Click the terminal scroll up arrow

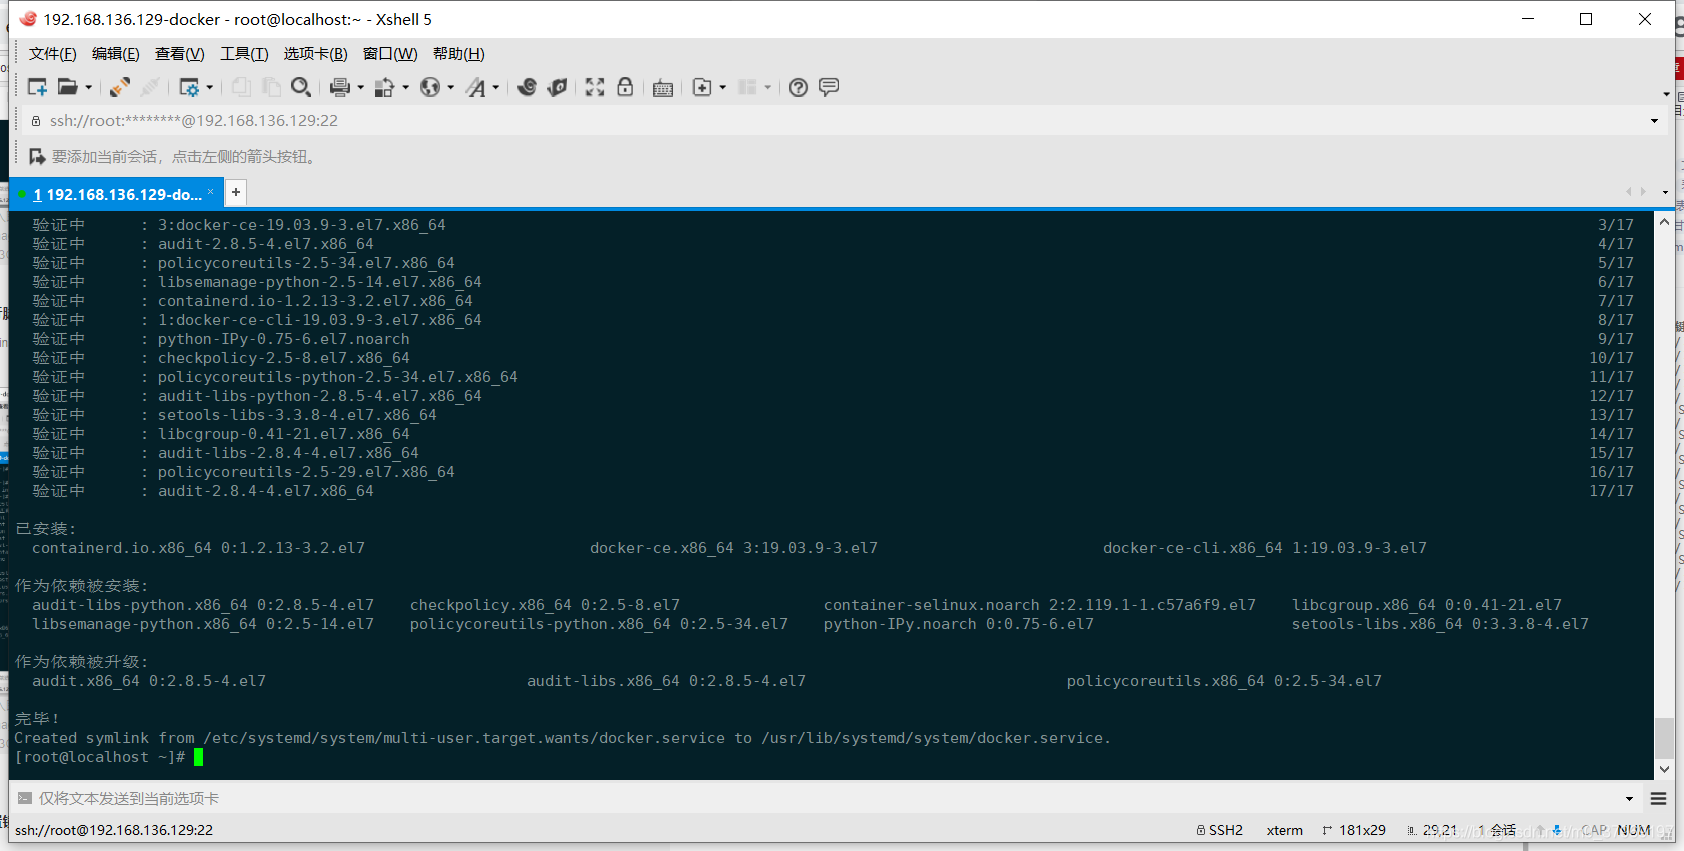(1664, 222)
